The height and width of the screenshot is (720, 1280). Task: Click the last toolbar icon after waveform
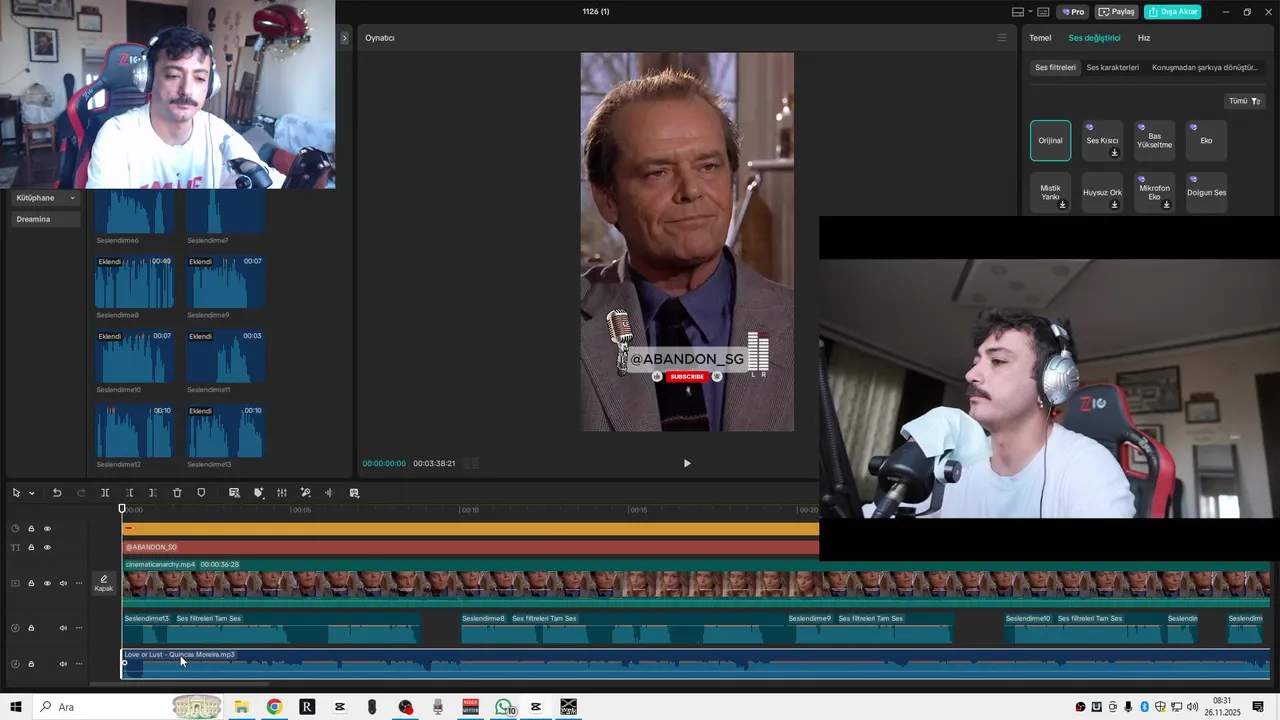pyautogui.click(x=354, y=493)
